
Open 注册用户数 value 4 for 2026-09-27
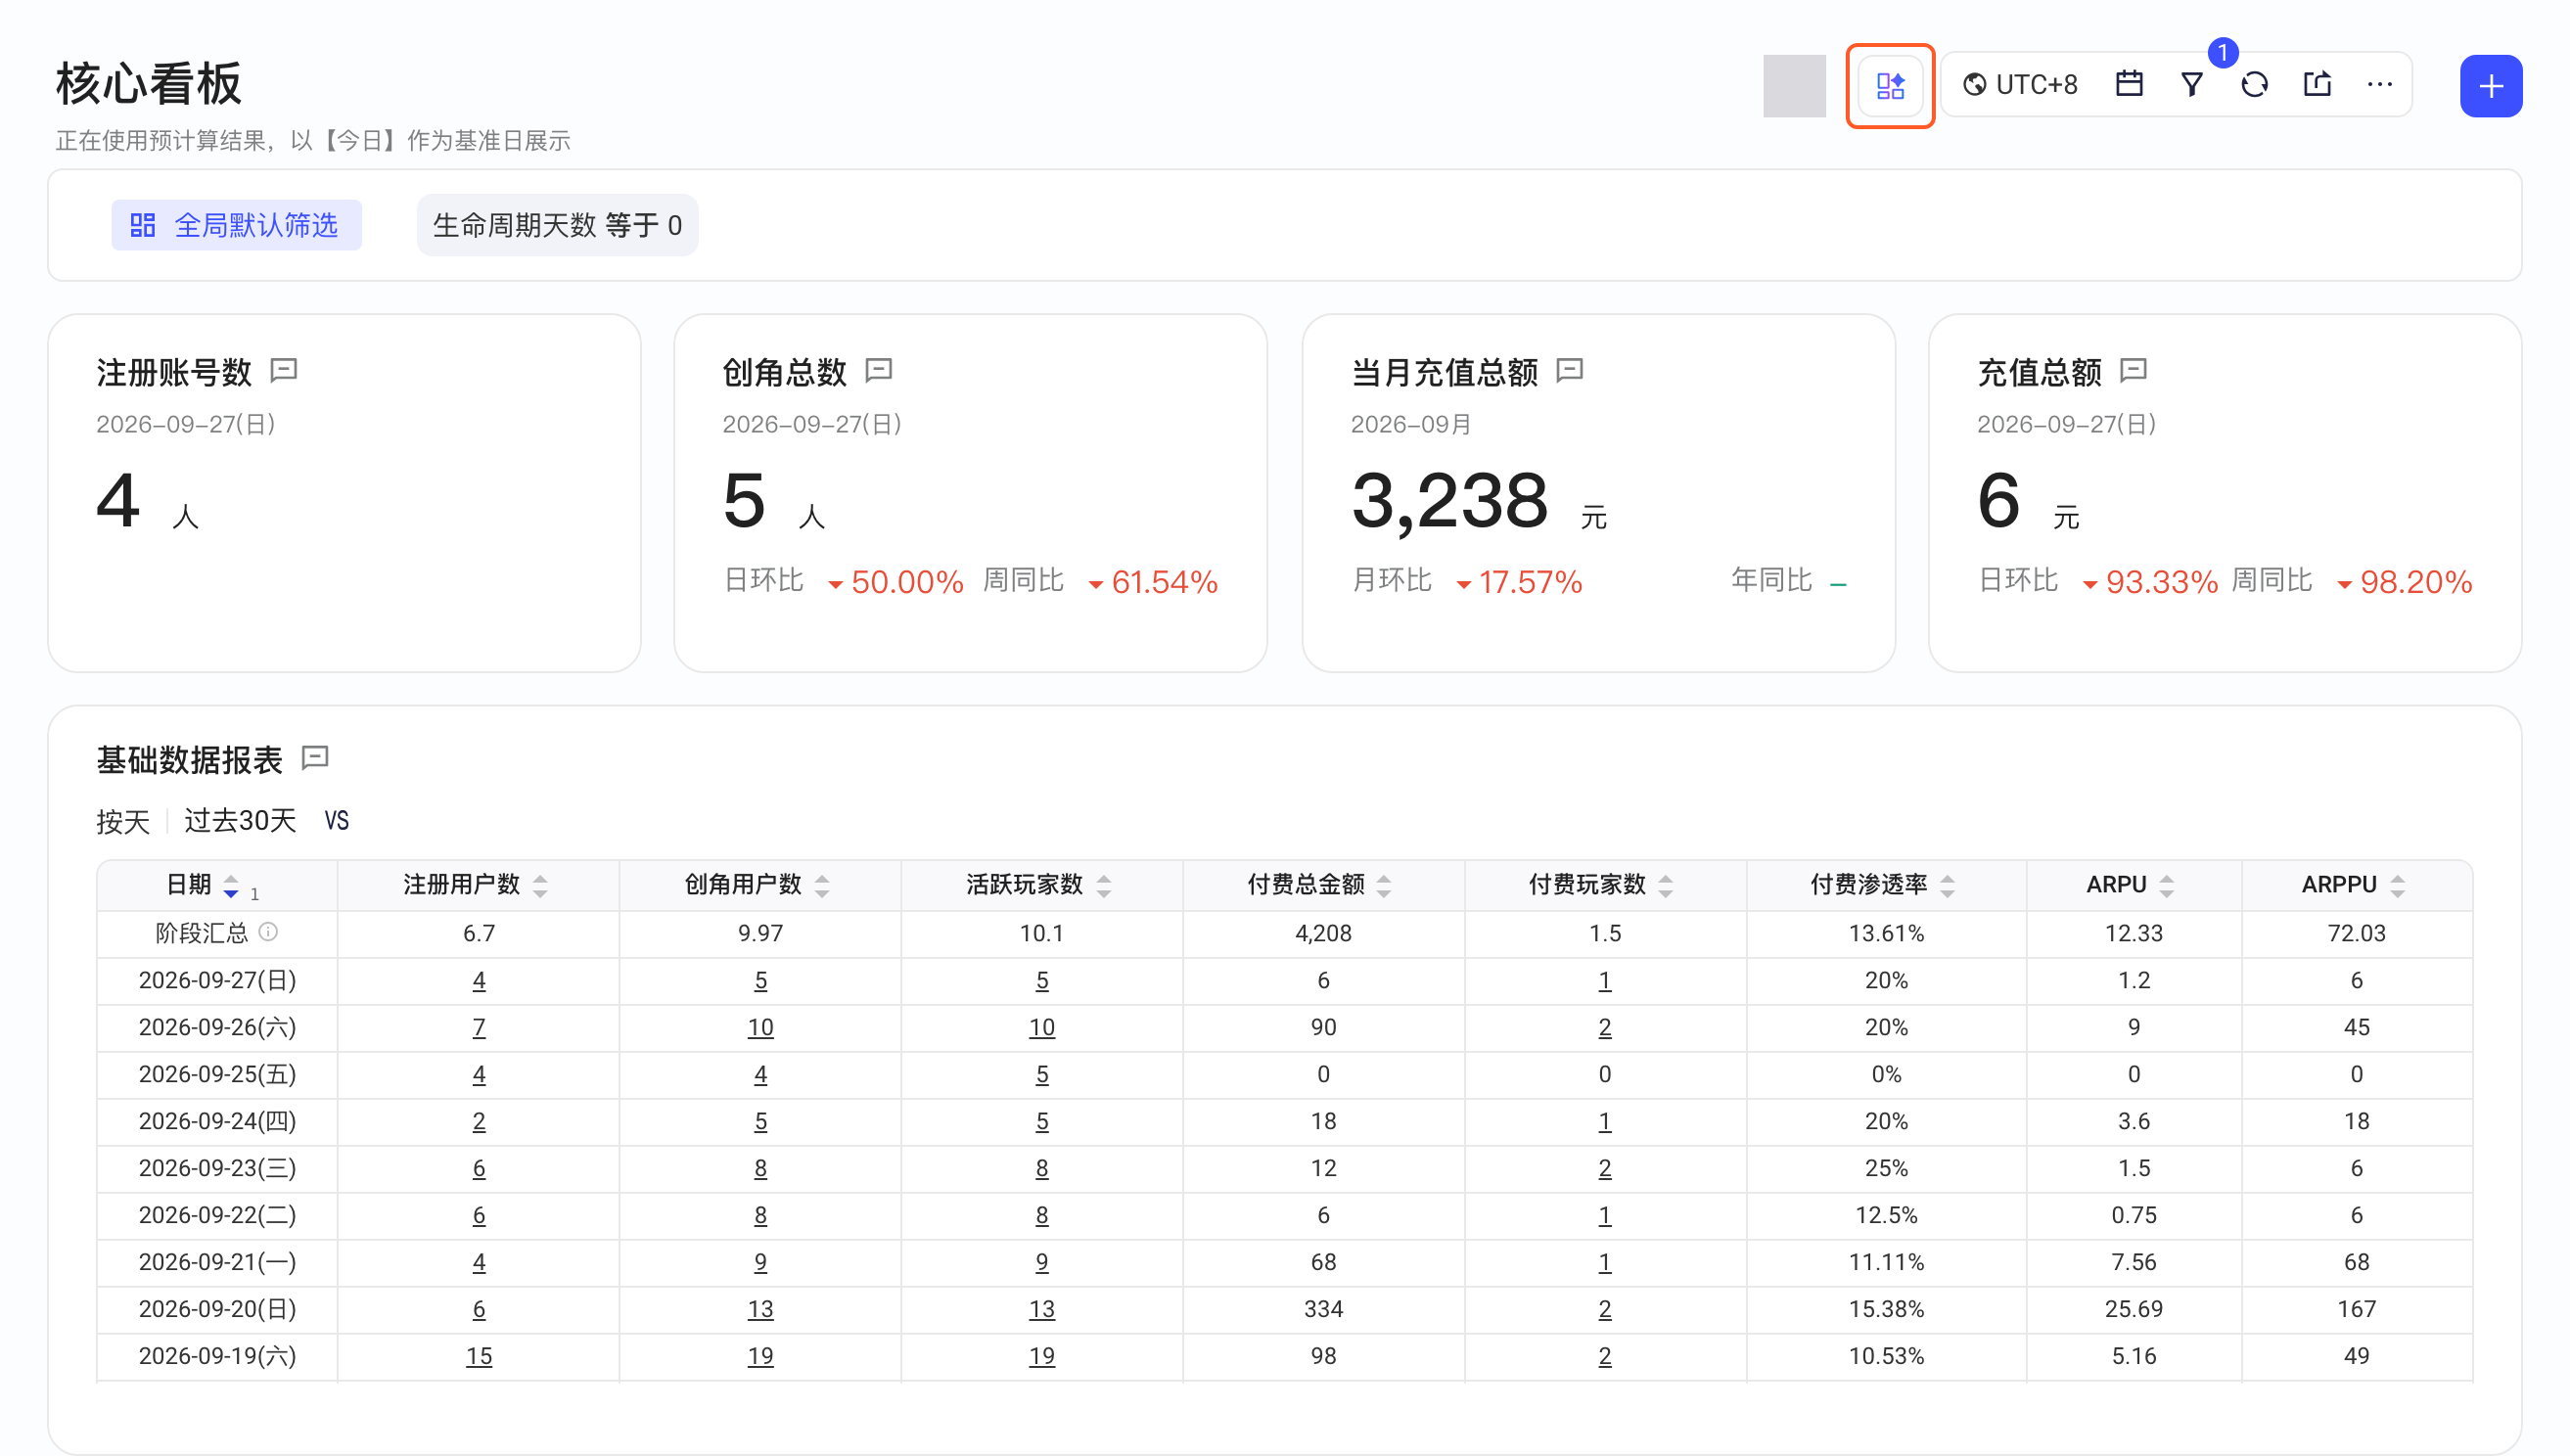479,981
